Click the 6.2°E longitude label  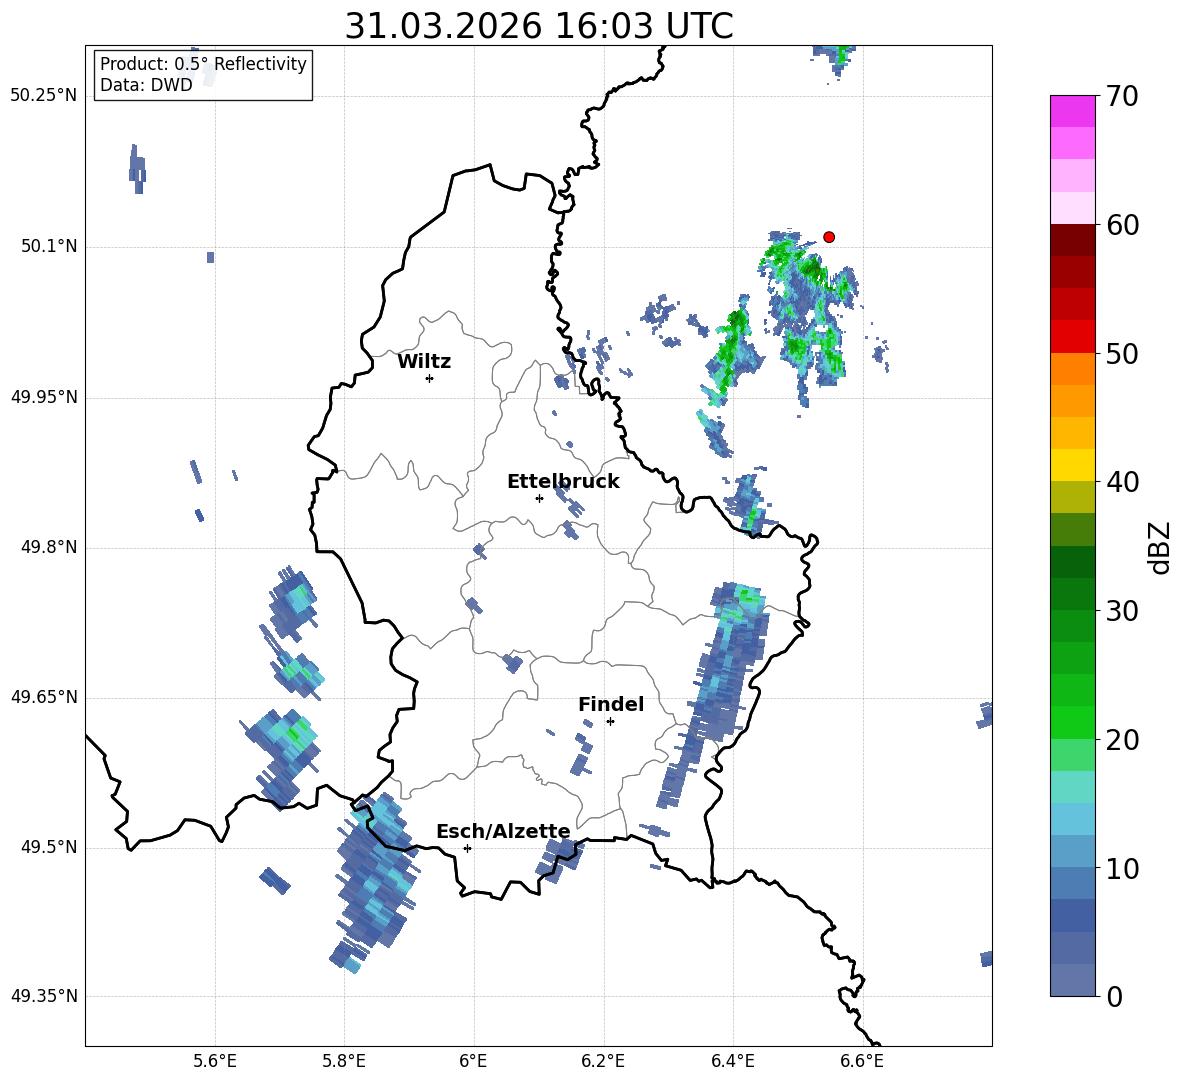pos(603,1061)
